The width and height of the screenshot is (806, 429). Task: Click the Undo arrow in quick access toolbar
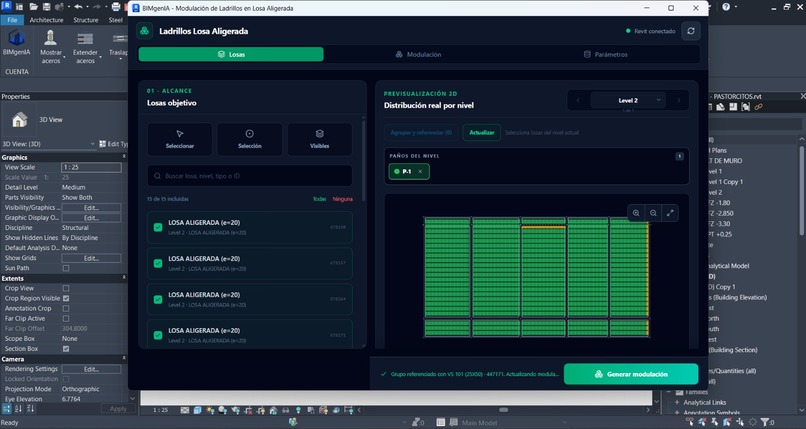[78, 7]
